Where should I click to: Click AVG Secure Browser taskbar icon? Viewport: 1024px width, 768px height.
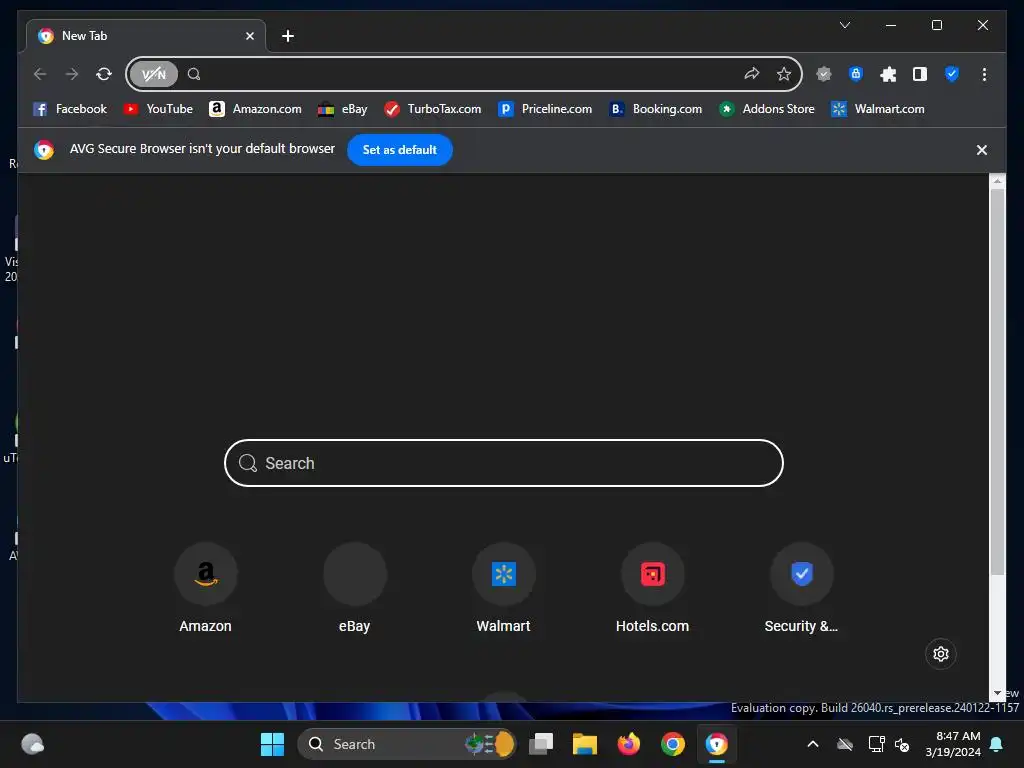point(716,744)
